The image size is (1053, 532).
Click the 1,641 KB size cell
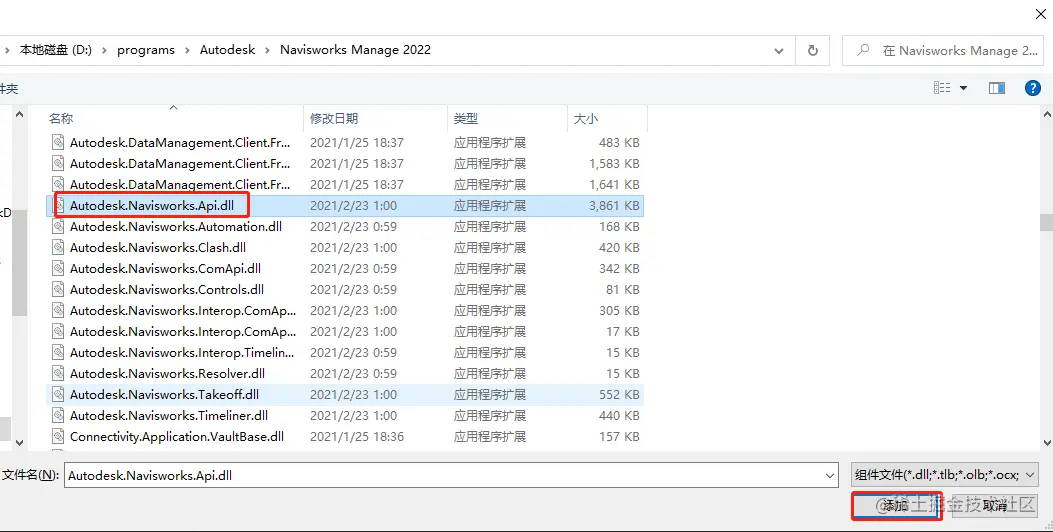[614, 185]
